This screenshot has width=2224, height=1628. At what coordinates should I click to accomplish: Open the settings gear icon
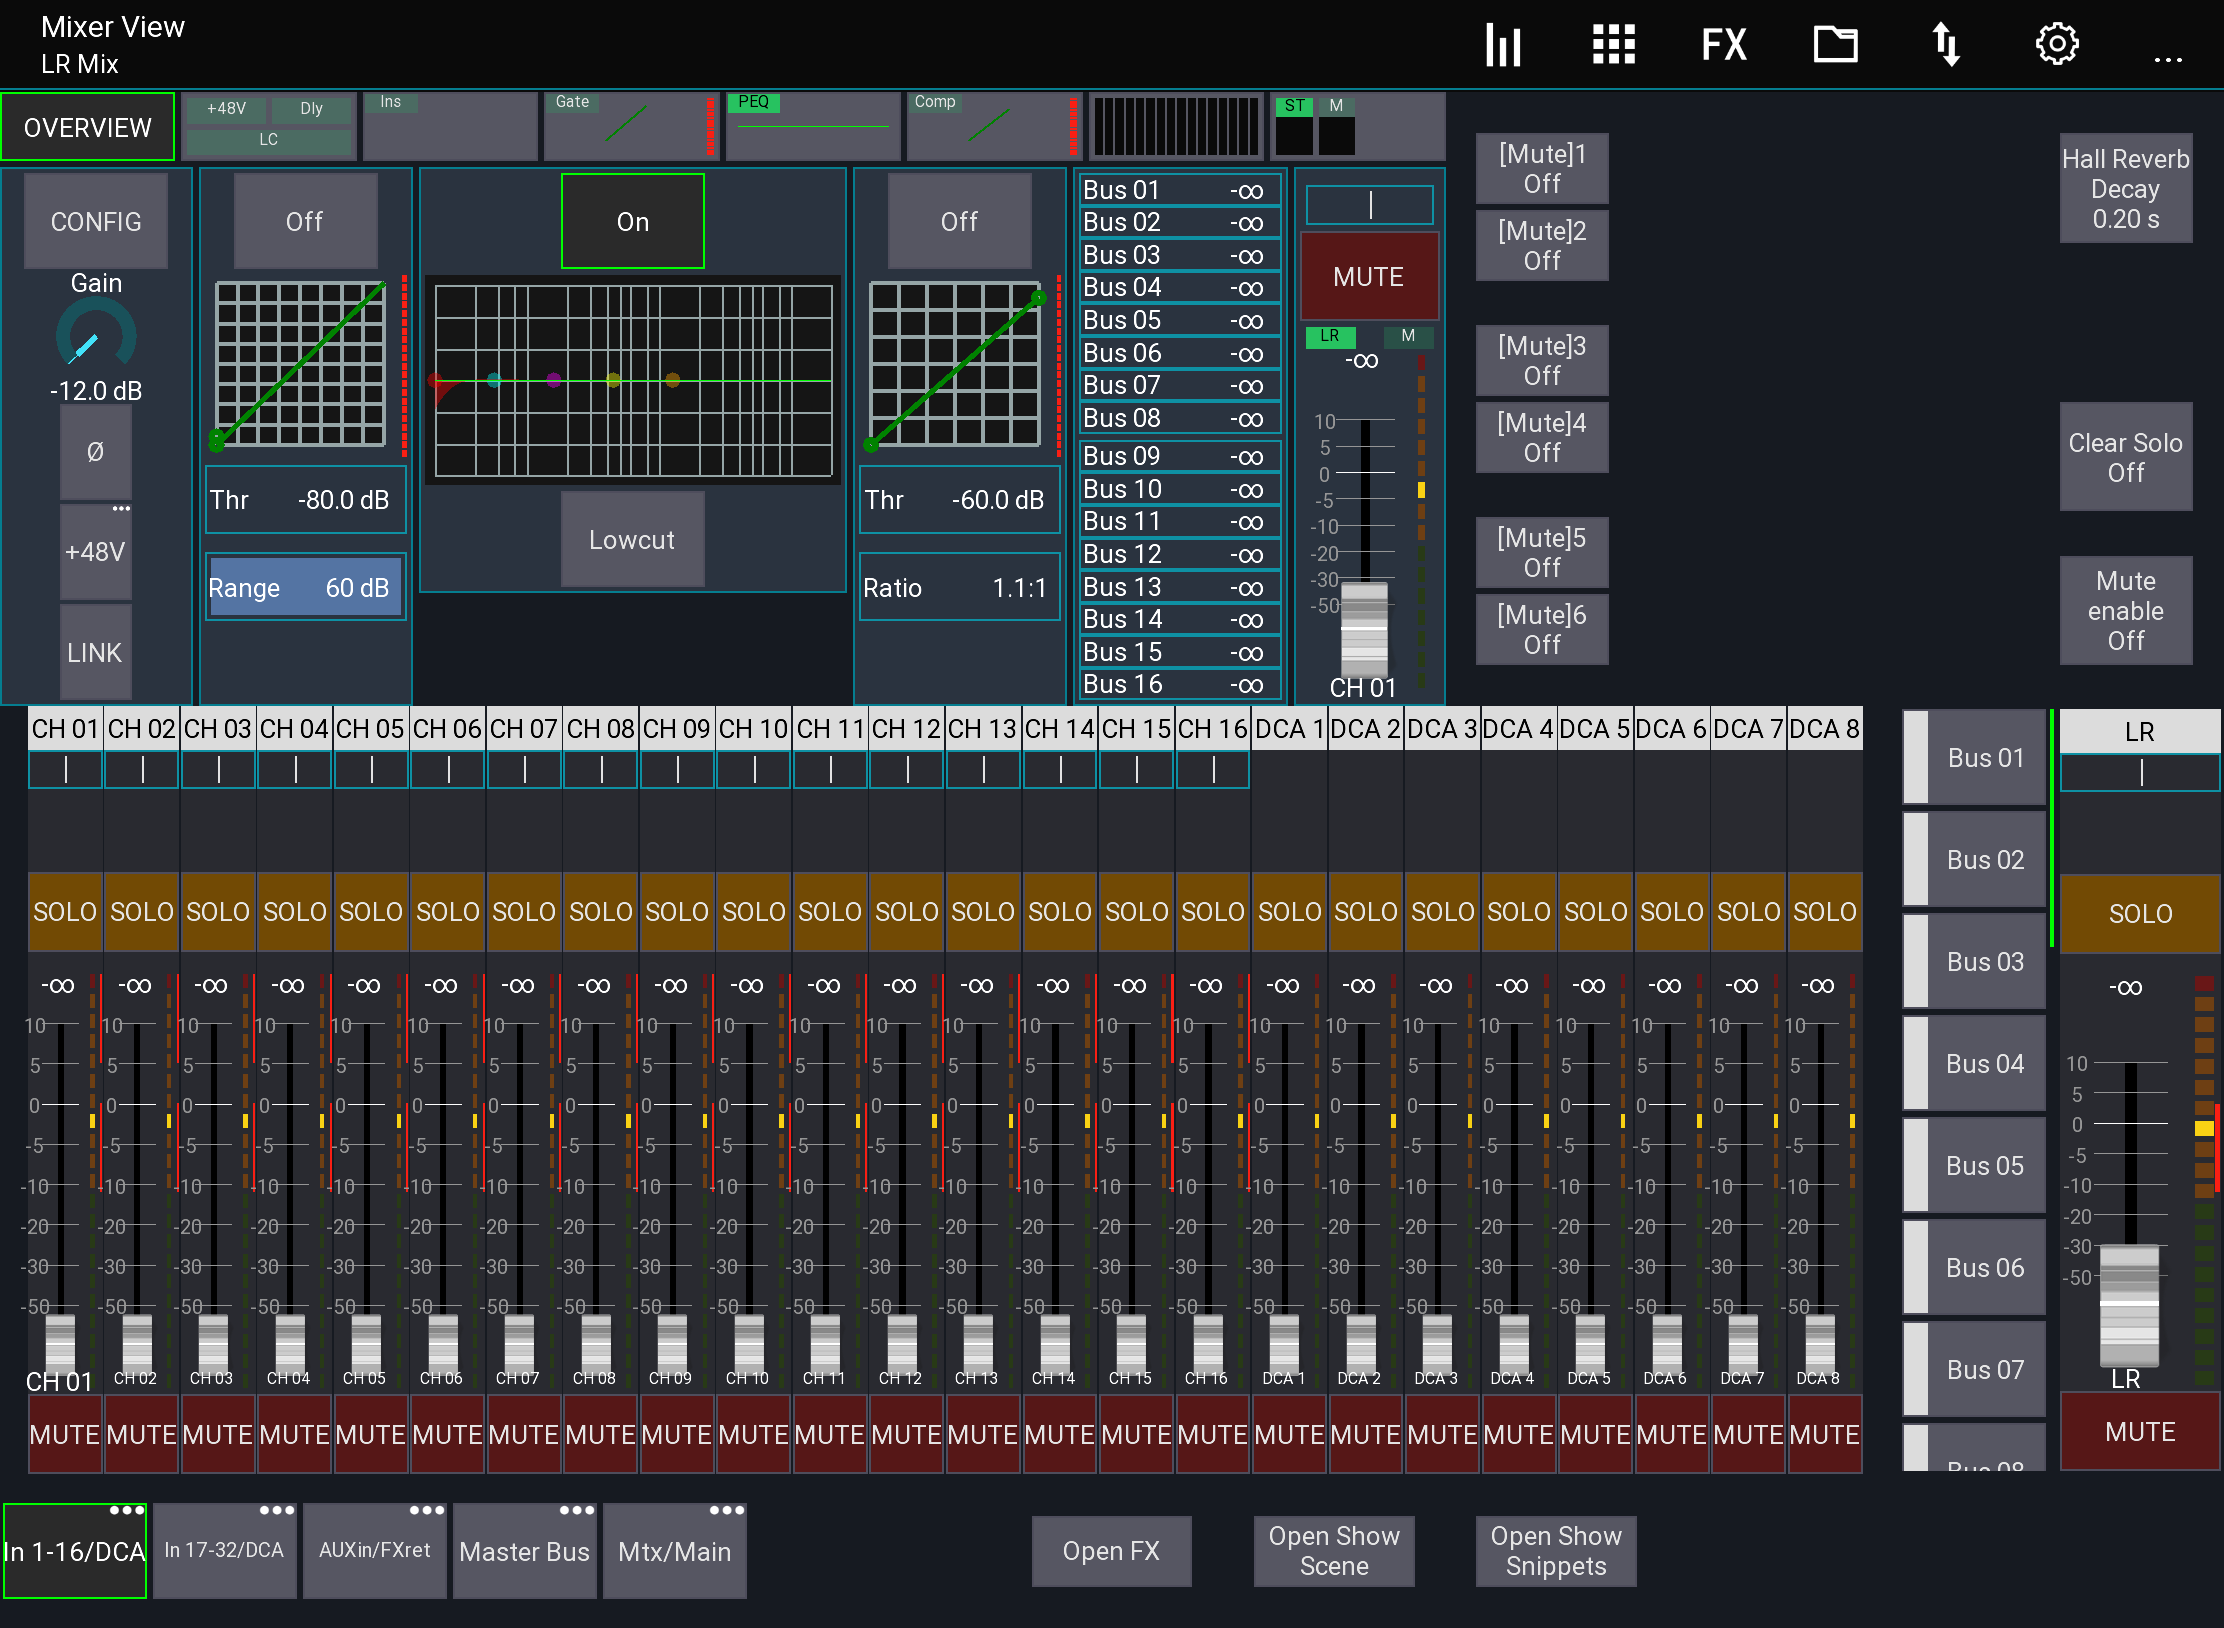coord(2057,45)
